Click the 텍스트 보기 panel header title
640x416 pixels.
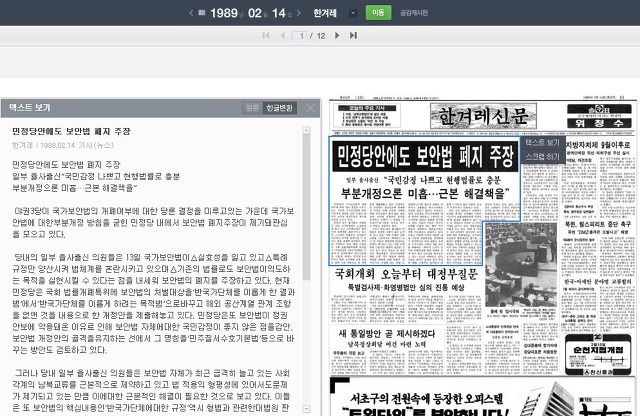pos(29,107)
